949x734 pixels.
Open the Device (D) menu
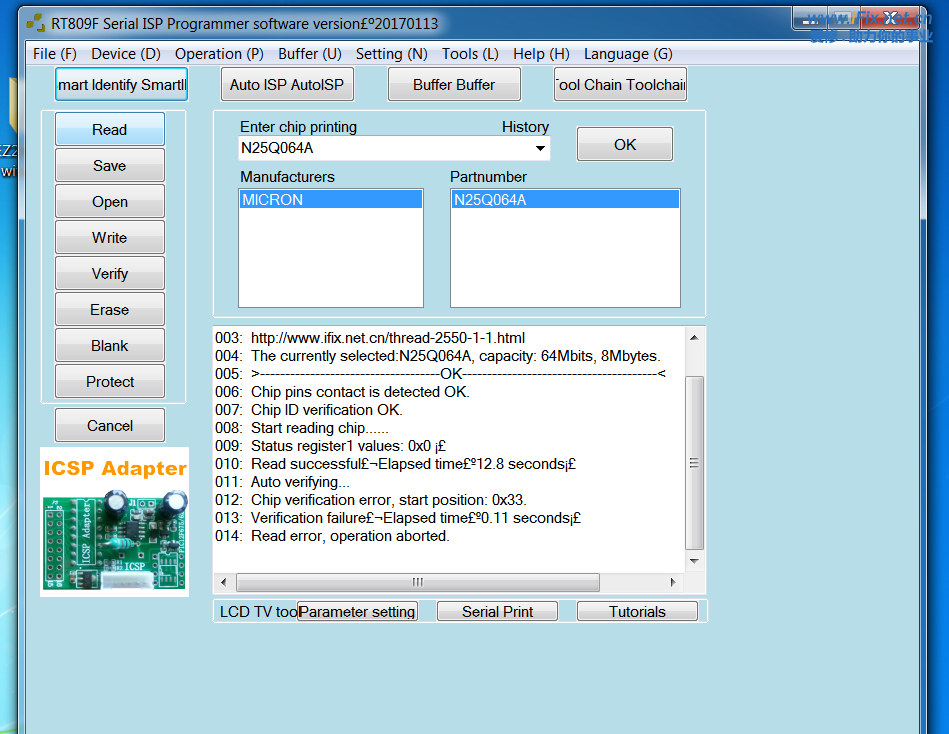point(125,54)
